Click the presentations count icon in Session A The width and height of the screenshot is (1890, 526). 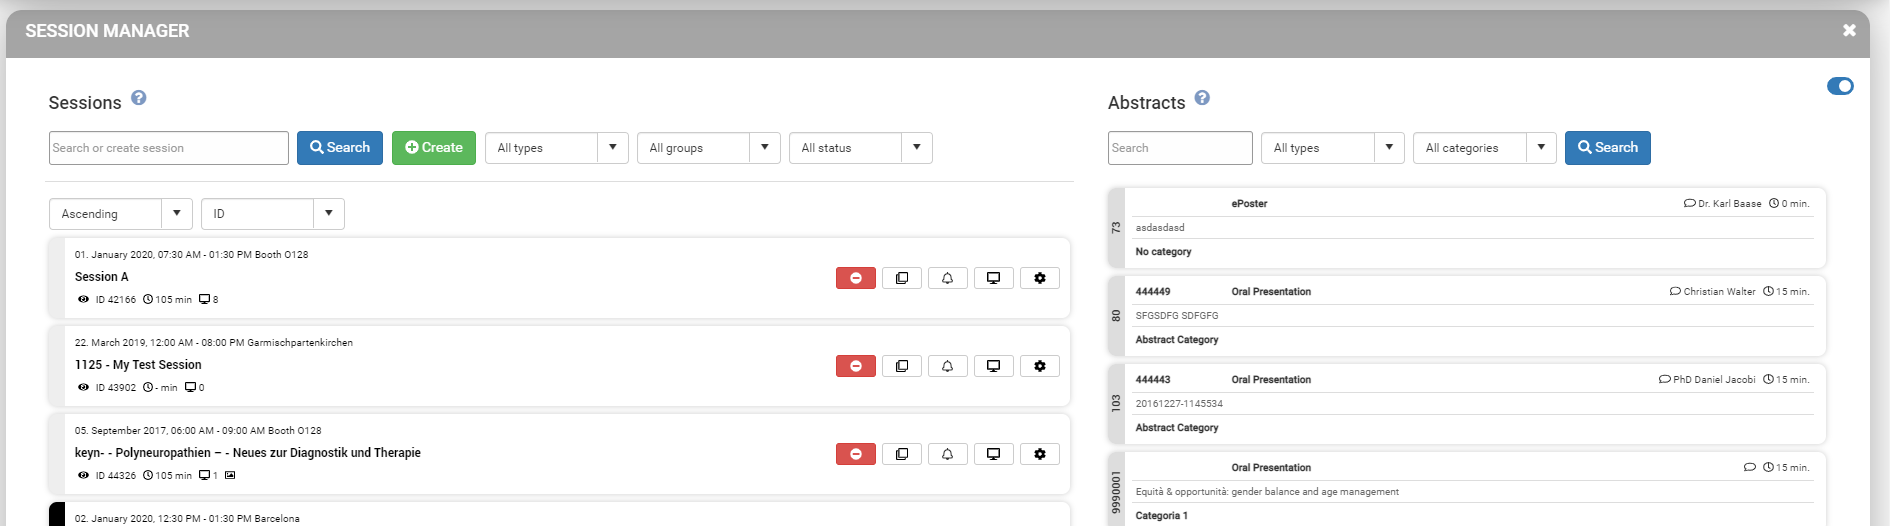(x=205, y=299)
